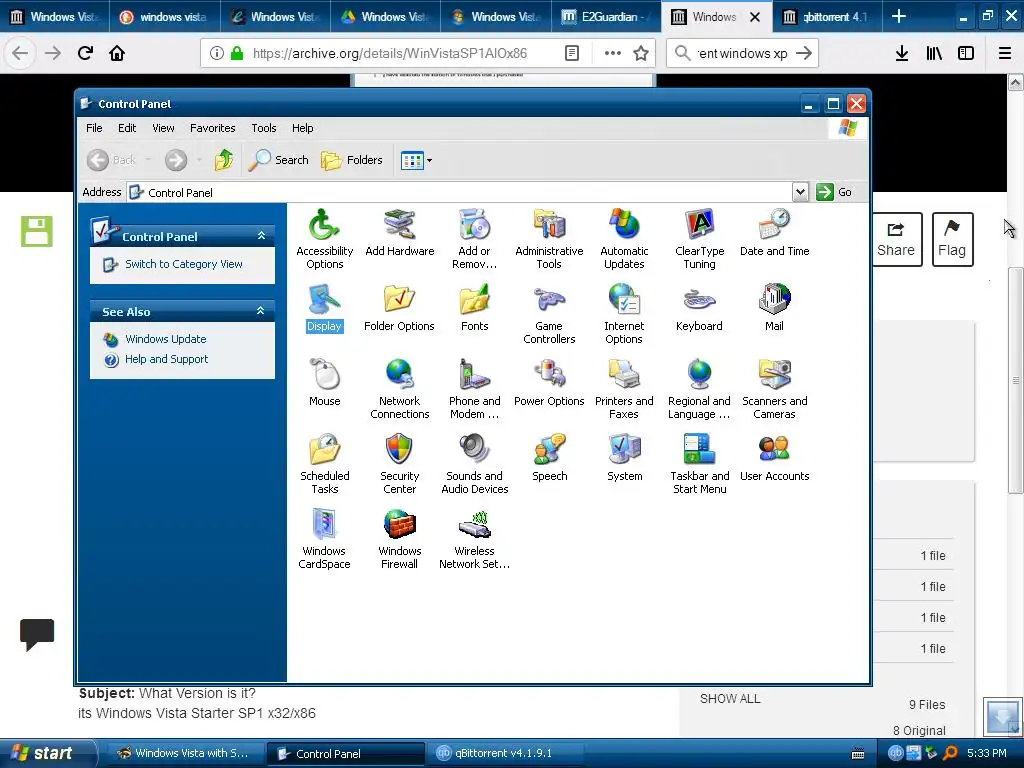Open the System applet
The height and width of the screenshot is (768, 1024).
(624, 458)
